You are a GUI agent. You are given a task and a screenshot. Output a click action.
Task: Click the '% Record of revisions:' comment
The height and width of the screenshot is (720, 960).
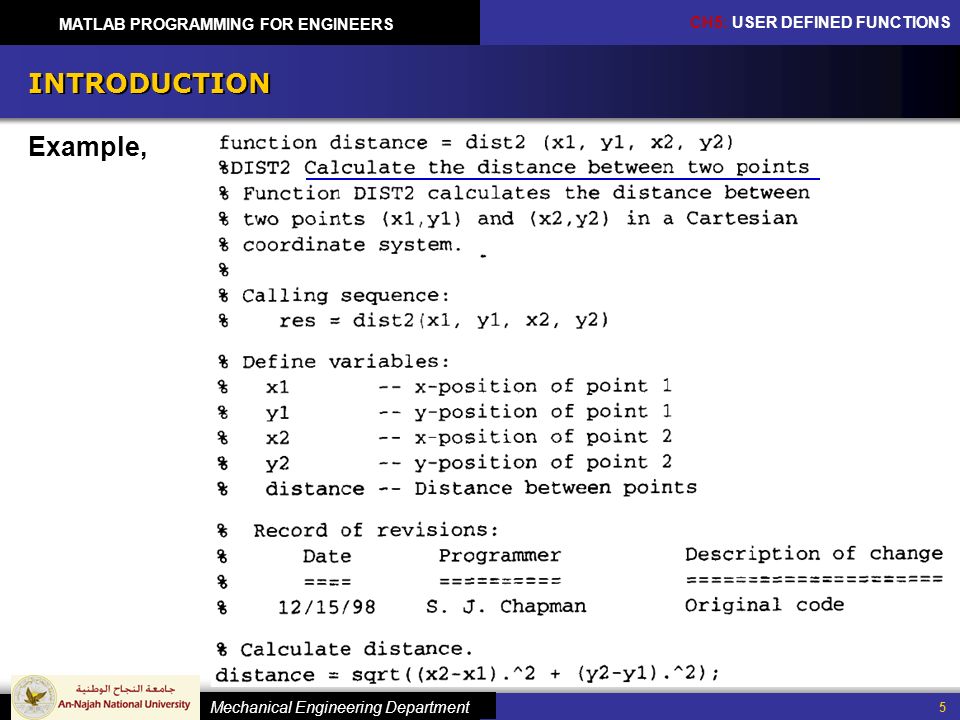click(358, 530)
